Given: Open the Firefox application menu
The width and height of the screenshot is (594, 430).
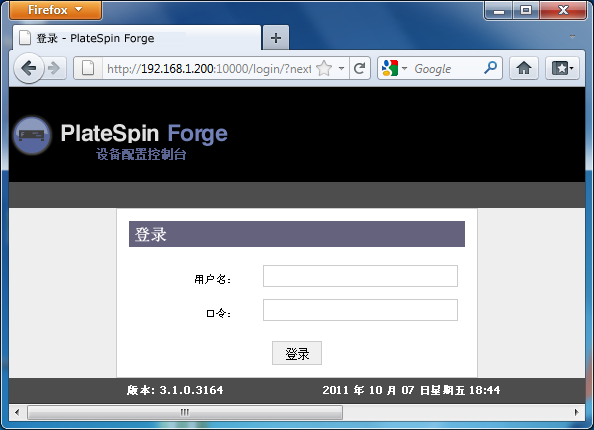Looking at the screenshot, I should [55, 10].
